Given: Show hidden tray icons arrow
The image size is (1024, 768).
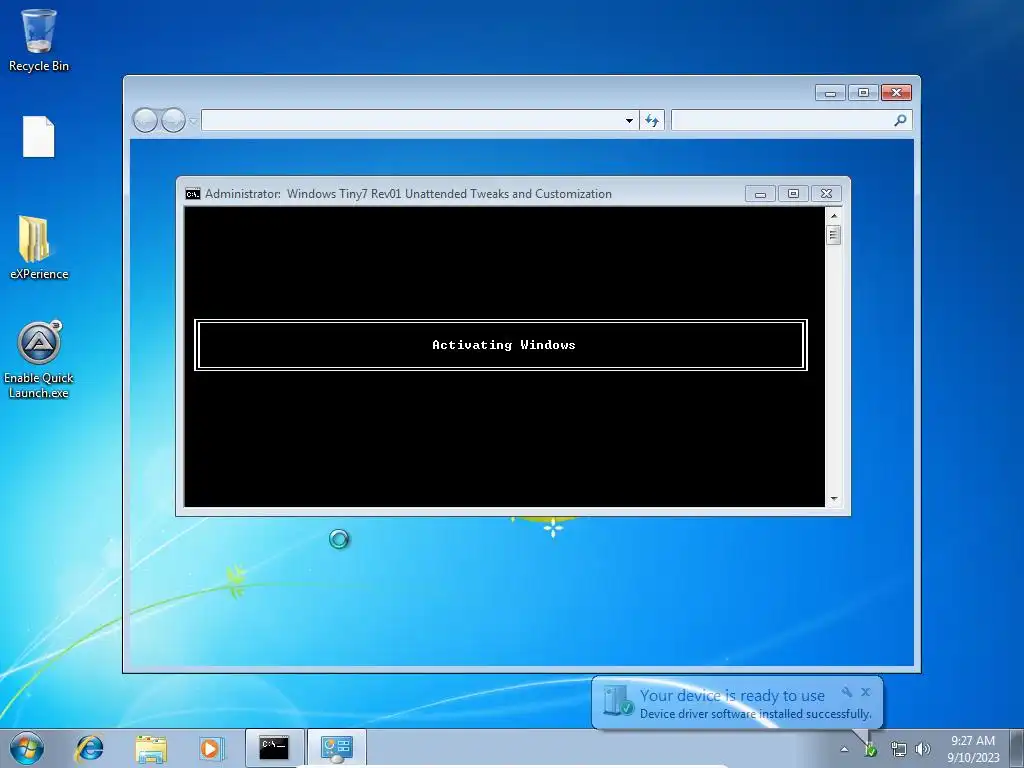Looking at the screenshot, I should click(844, 749).
